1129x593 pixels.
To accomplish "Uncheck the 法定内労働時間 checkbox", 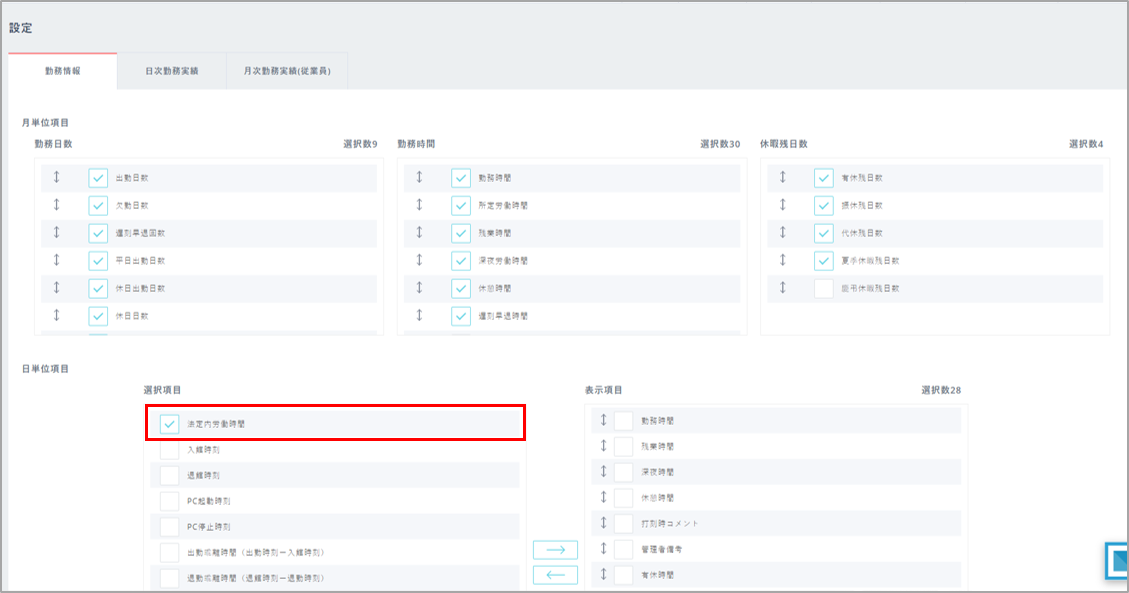I will pos(170,424).
